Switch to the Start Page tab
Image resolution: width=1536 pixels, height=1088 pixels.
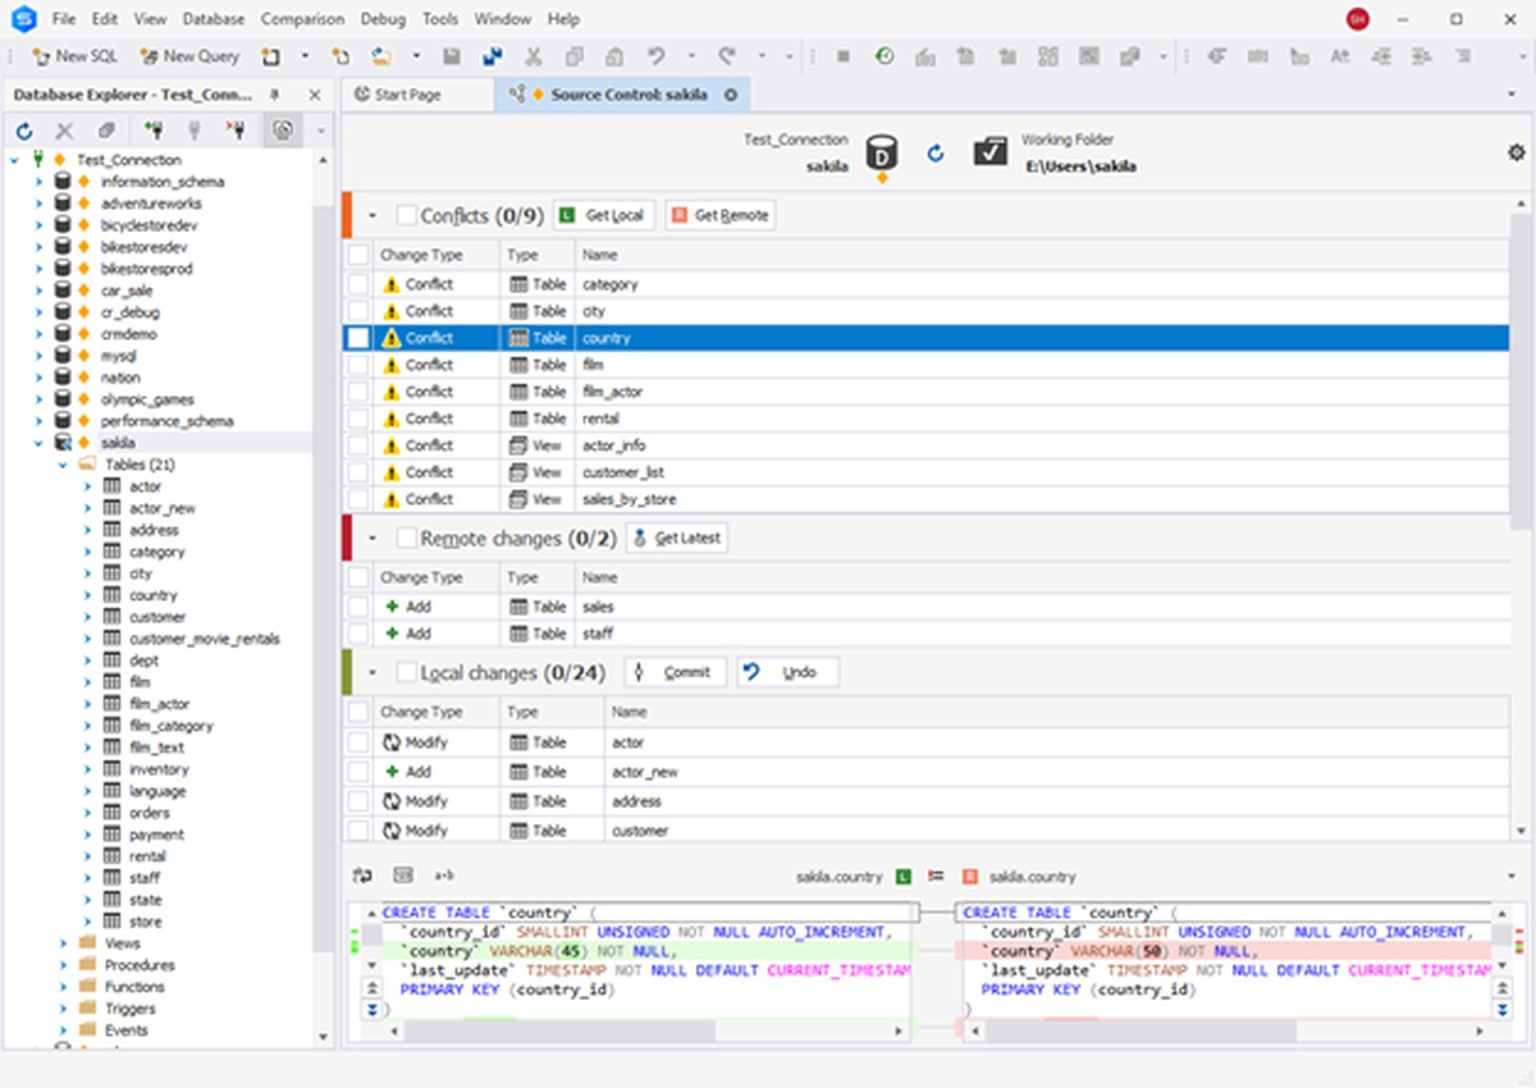(408, 94)
